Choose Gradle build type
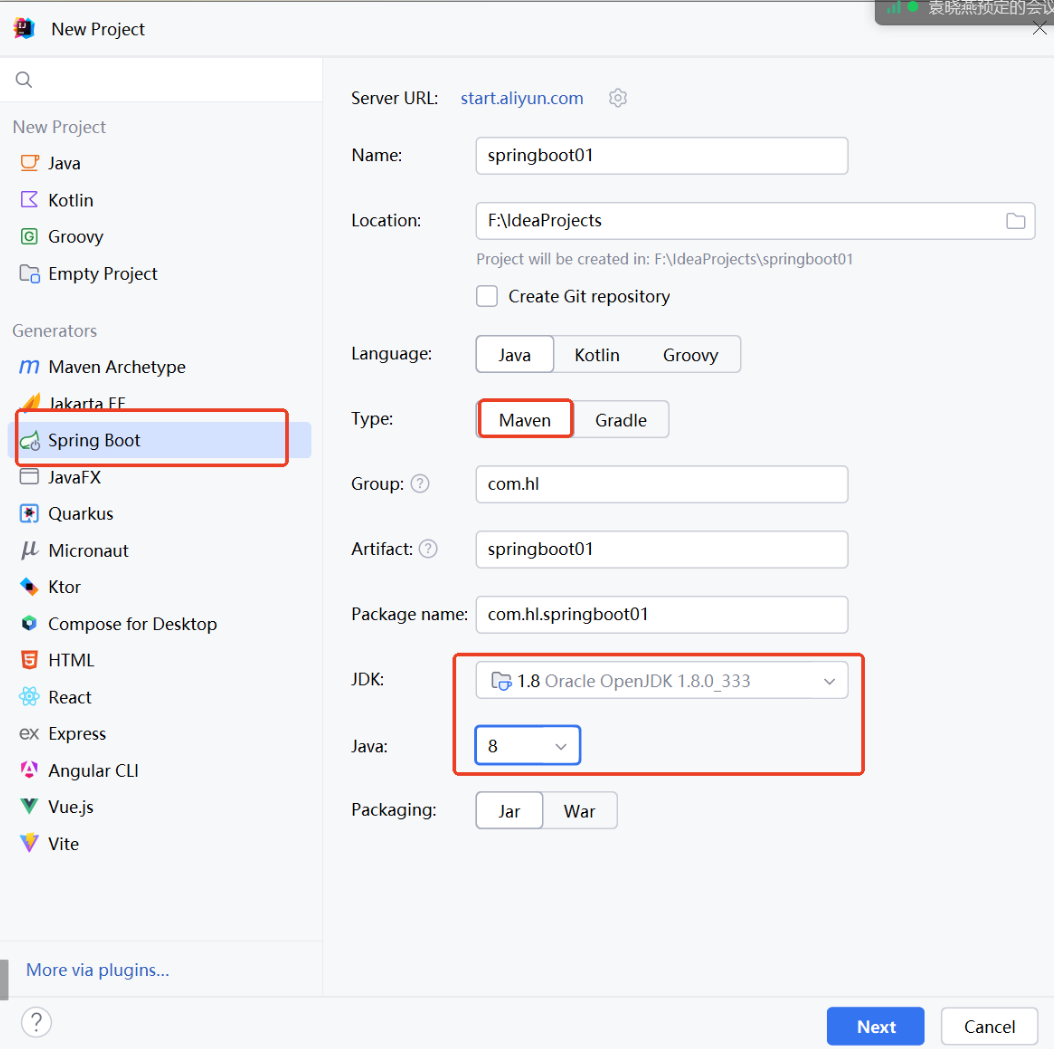The height and width of the screenshot is (1049, 1054). point(620,420)
